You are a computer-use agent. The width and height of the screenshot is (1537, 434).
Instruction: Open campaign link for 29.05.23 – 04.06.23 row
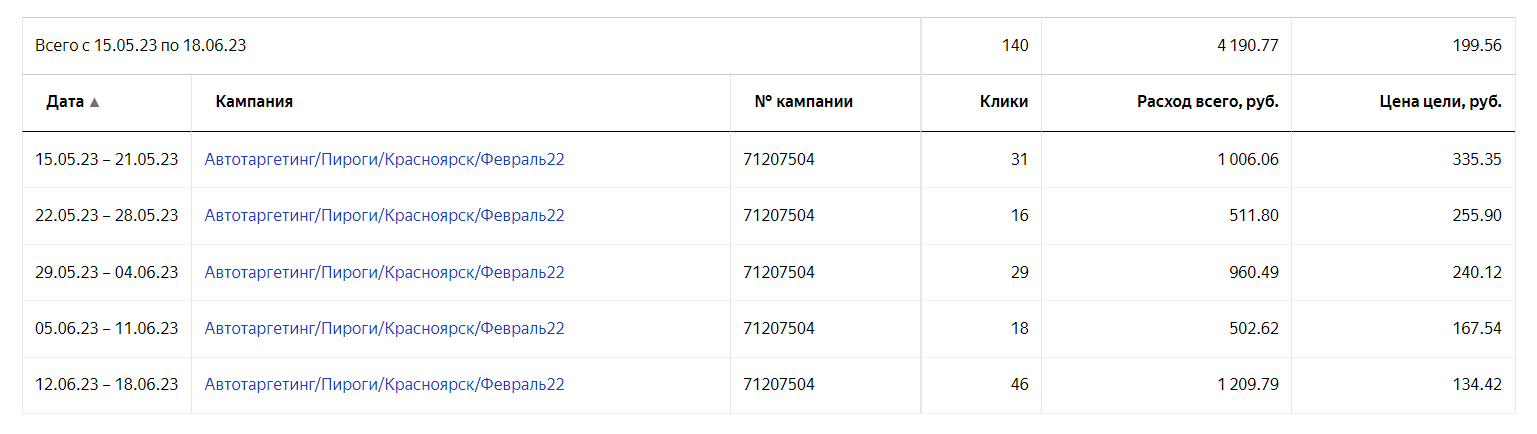coord(384,272)
